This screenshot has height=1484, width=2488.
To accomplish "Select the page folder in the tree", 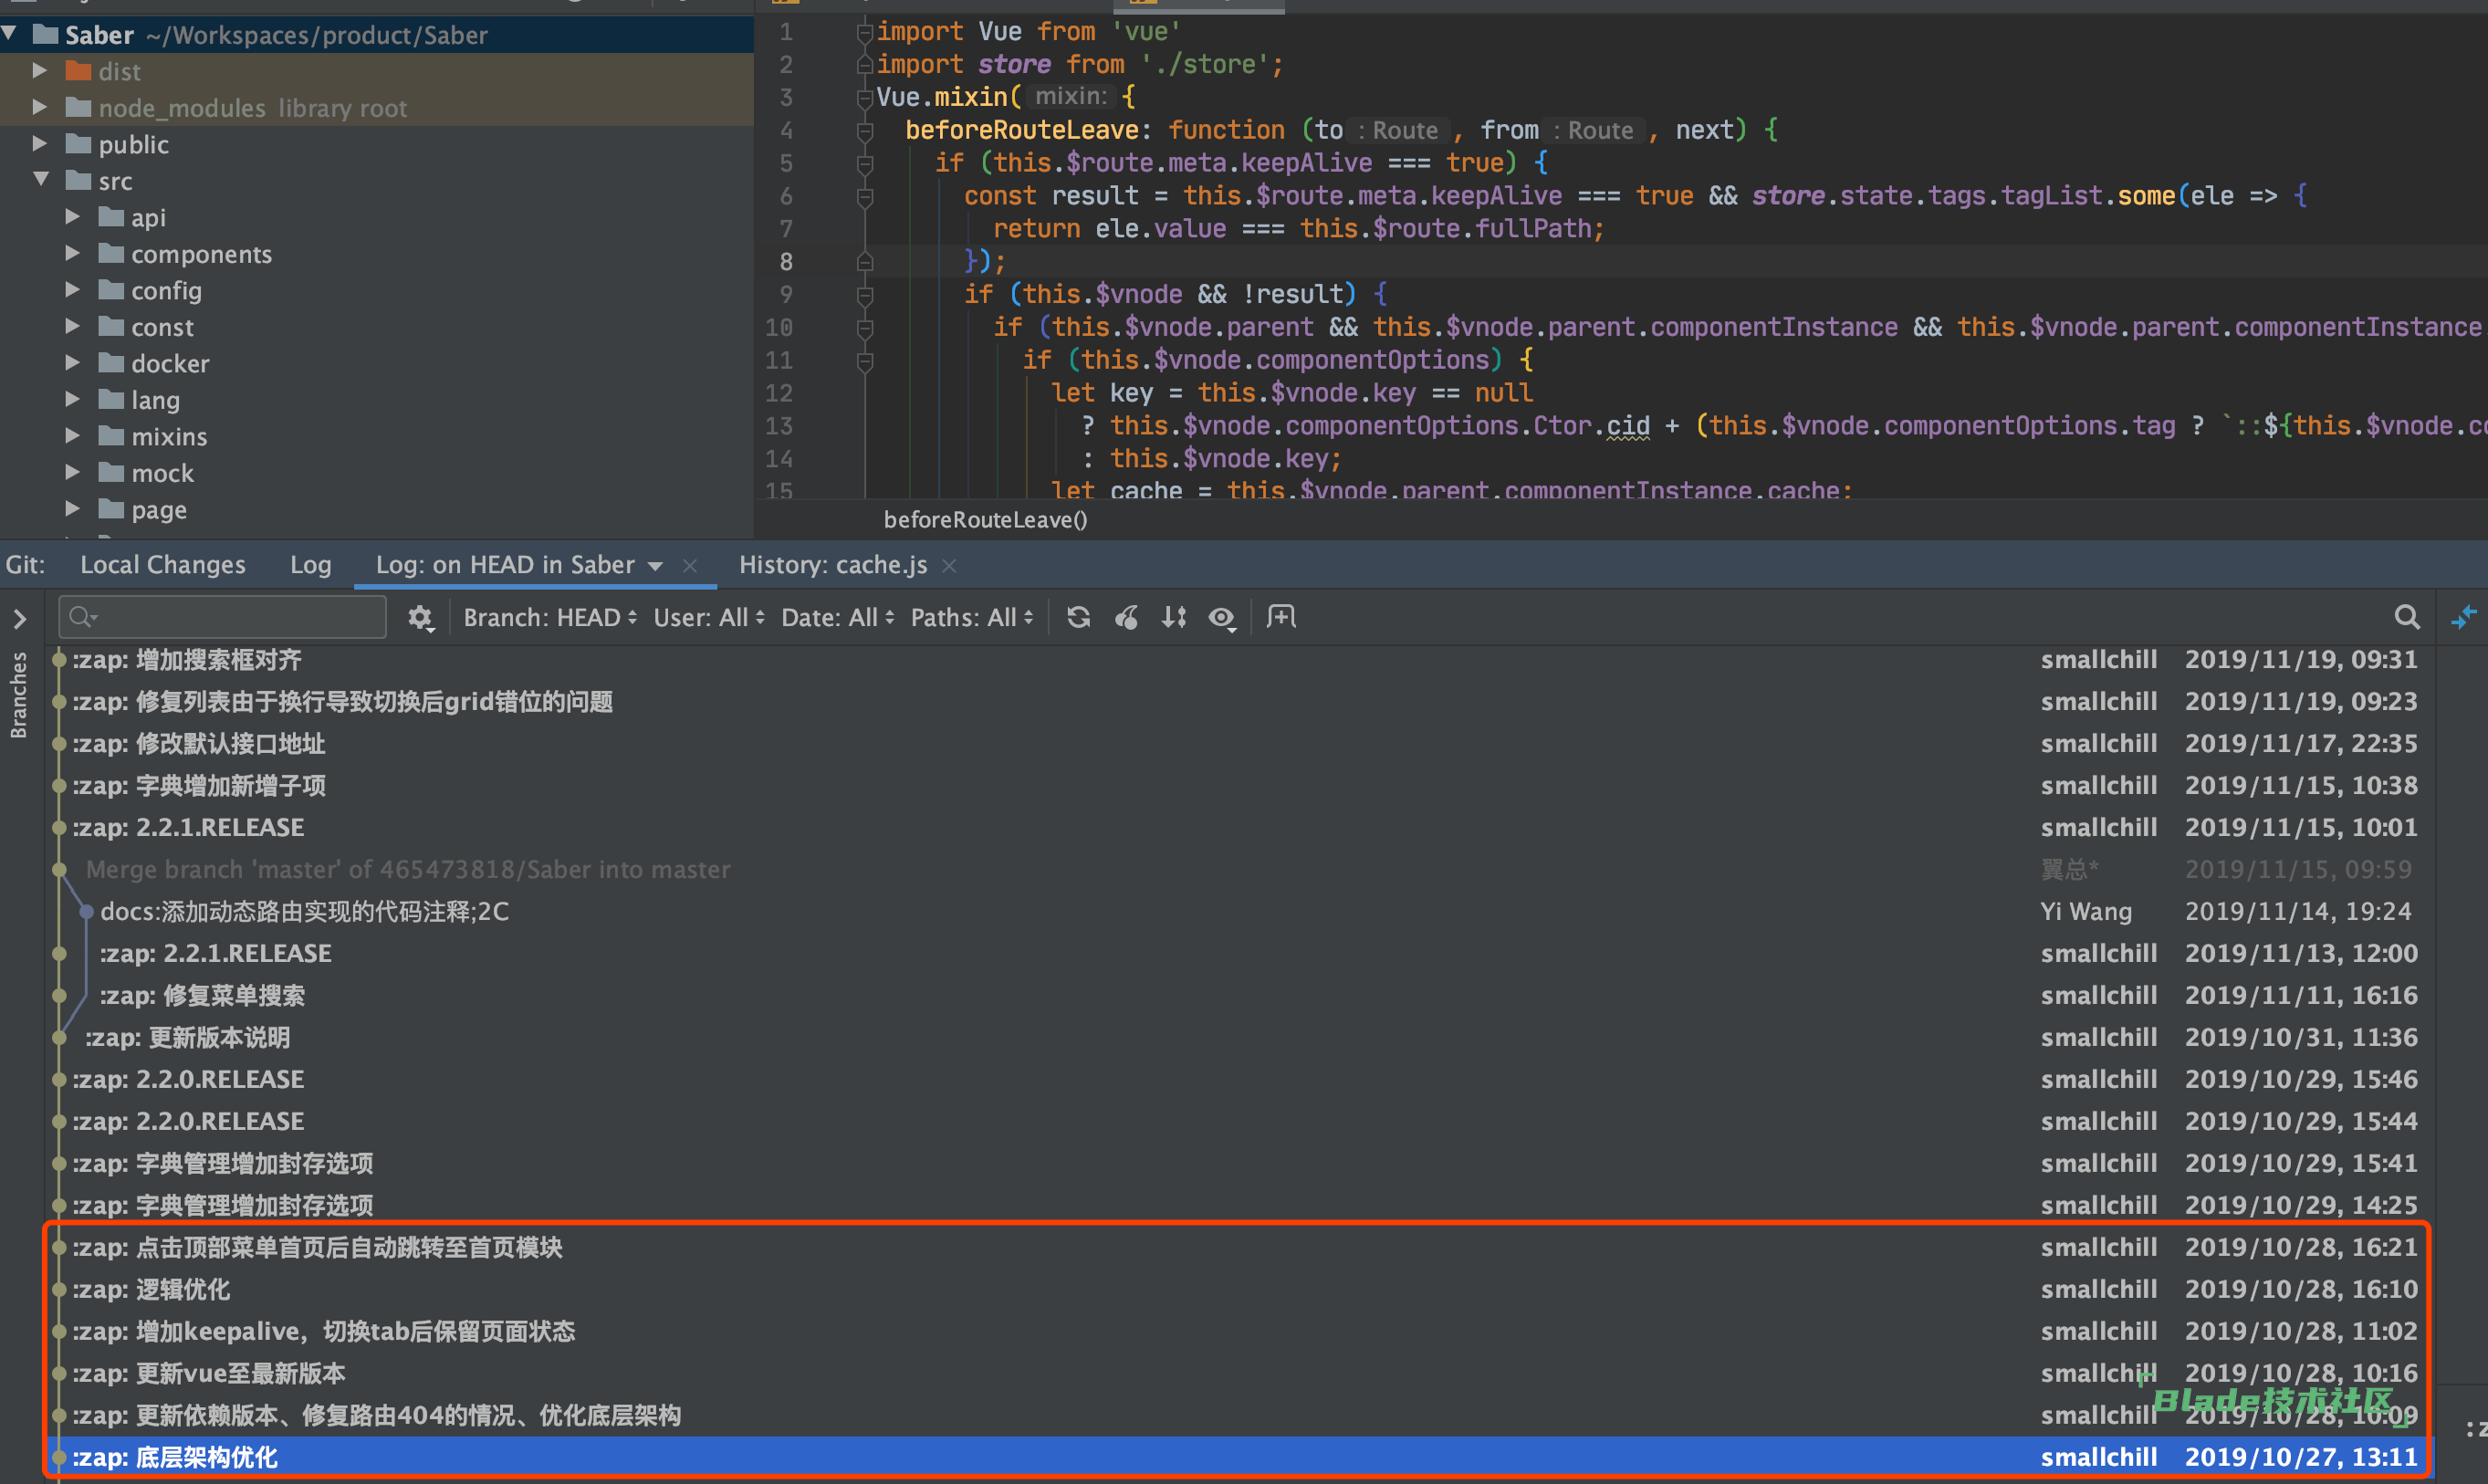I will coord(159,510).
